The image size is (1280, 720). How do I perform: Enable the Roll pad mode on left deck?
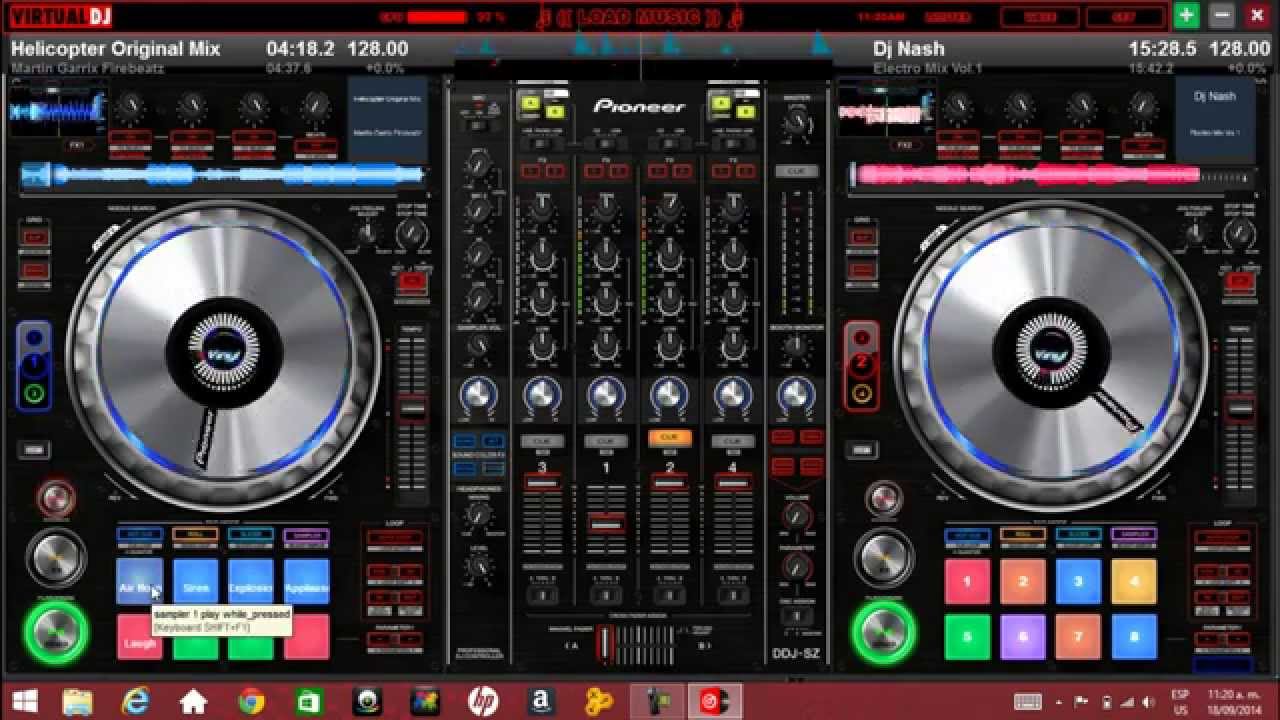pyautogui.click(x=195, y=535)
